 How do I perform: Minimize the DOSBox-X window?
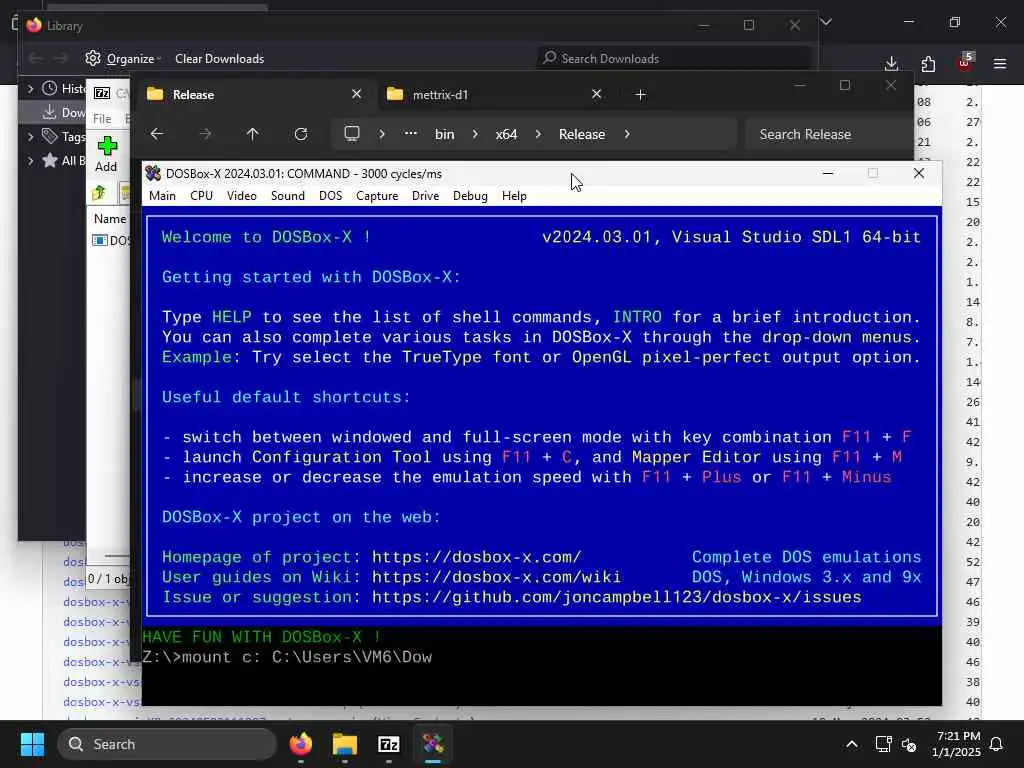click(828, 173)
